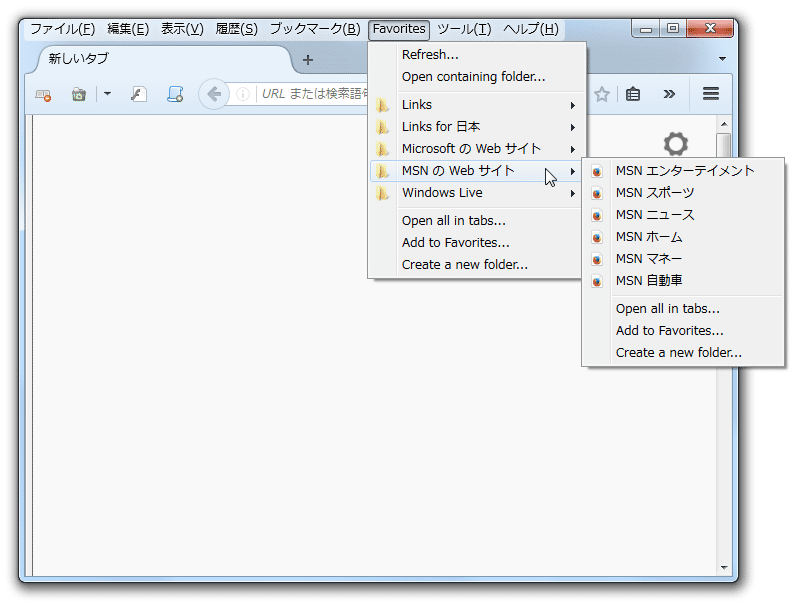794x604 pixels.
Task: Open the ファイル(F) menu
Action: 62,29
